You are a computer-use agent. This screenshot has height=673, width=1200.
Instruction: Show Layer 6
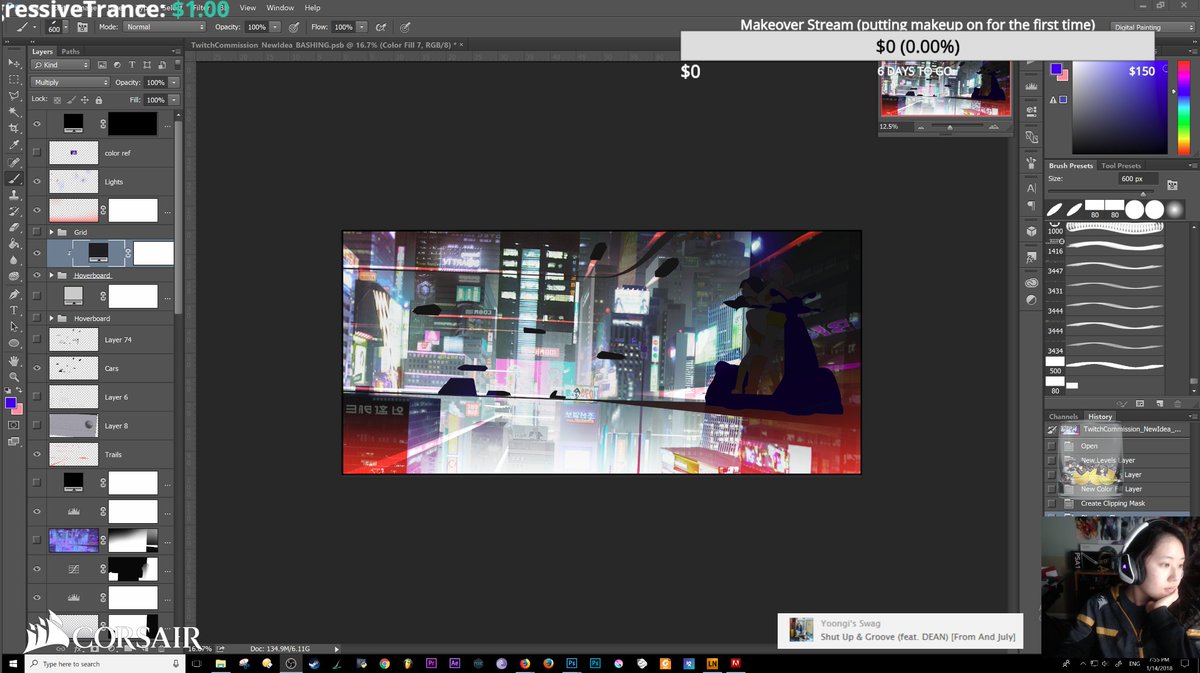click(37, 397)
